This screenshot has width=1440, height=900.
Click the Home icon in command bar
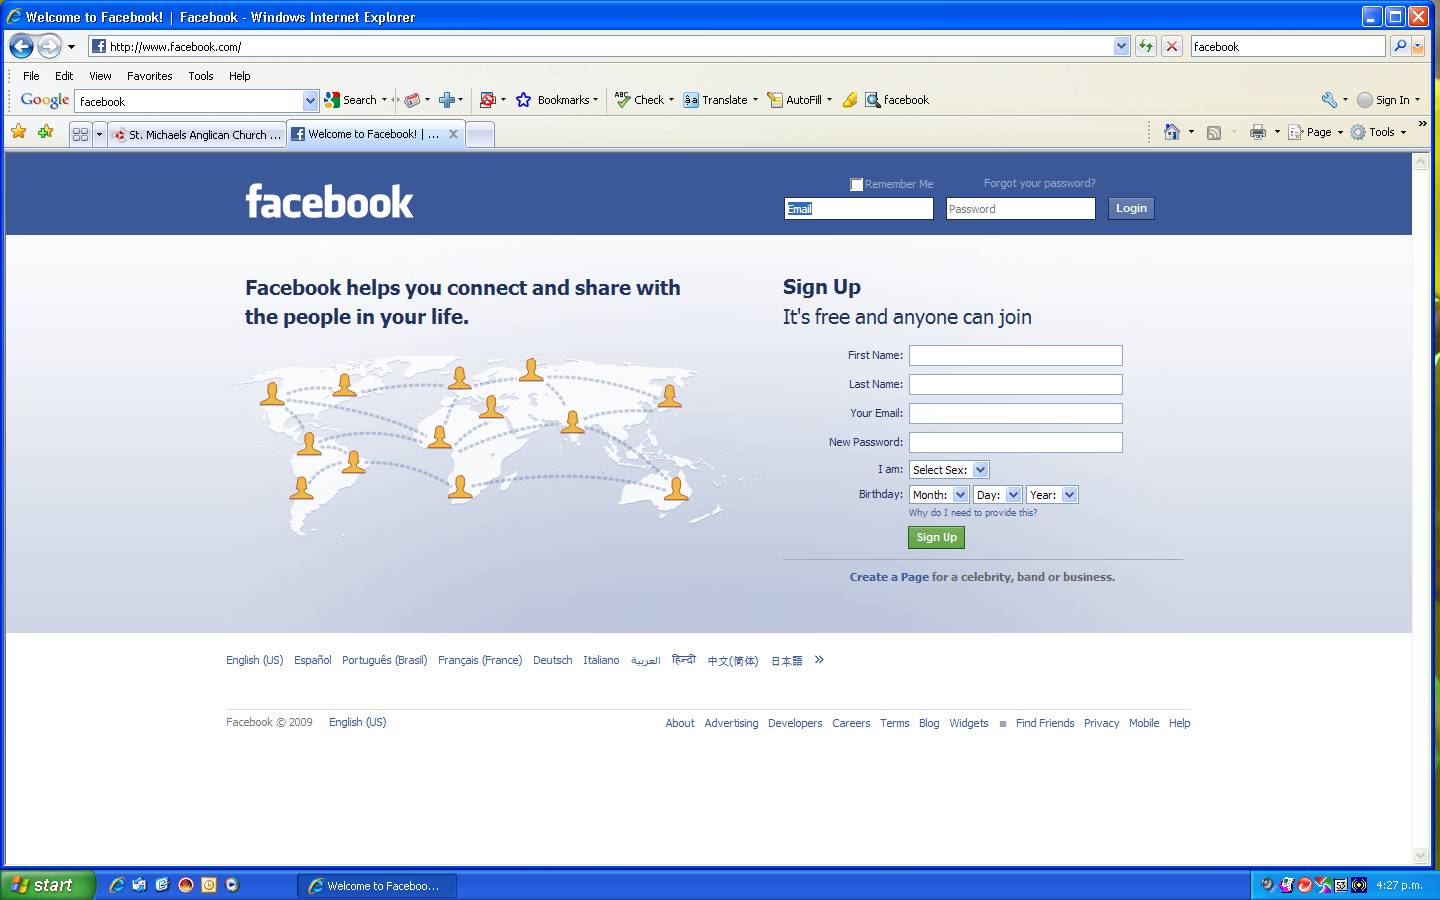tap(1172, 132)
